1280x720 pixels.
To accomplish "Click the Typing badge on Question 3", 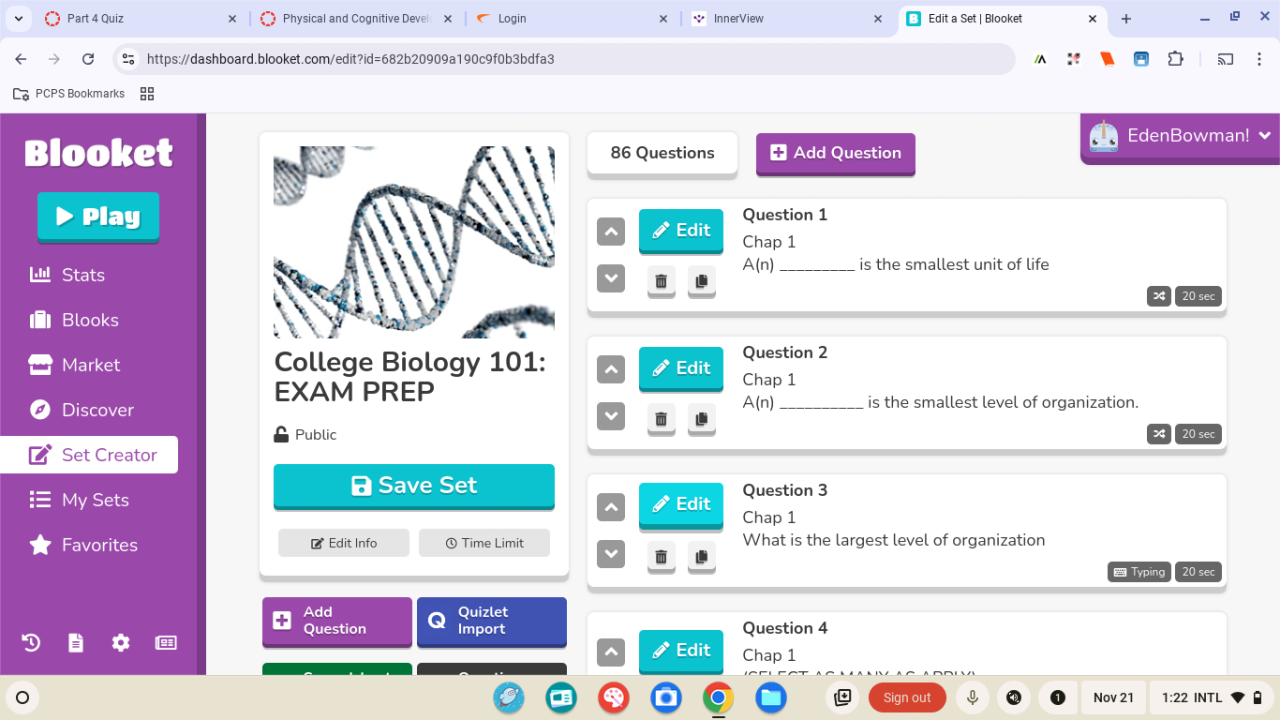I will [1139, 572].
